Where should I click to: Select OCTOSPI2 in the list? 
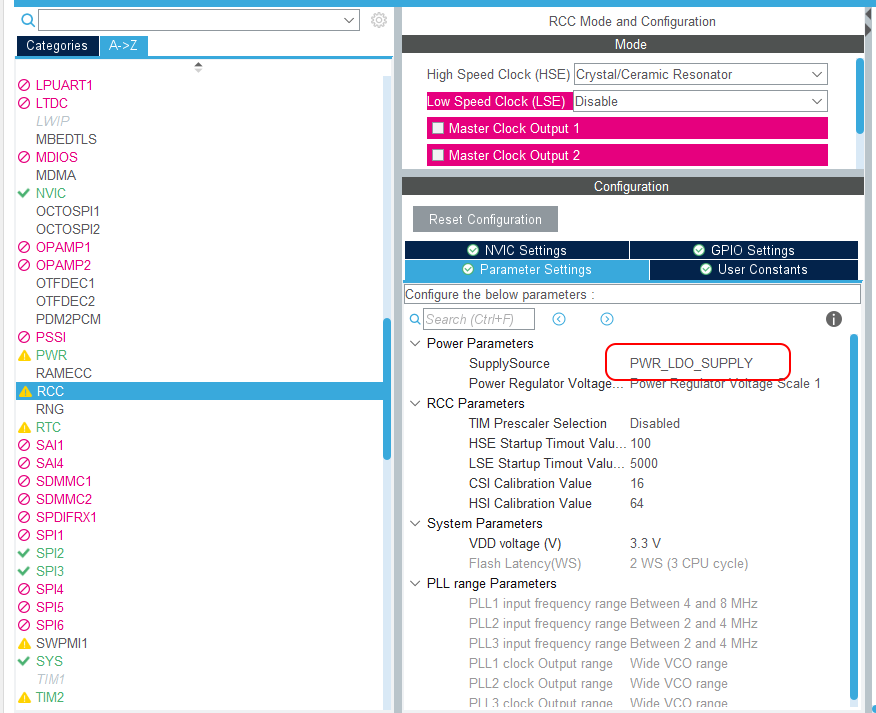click(68, 229)
